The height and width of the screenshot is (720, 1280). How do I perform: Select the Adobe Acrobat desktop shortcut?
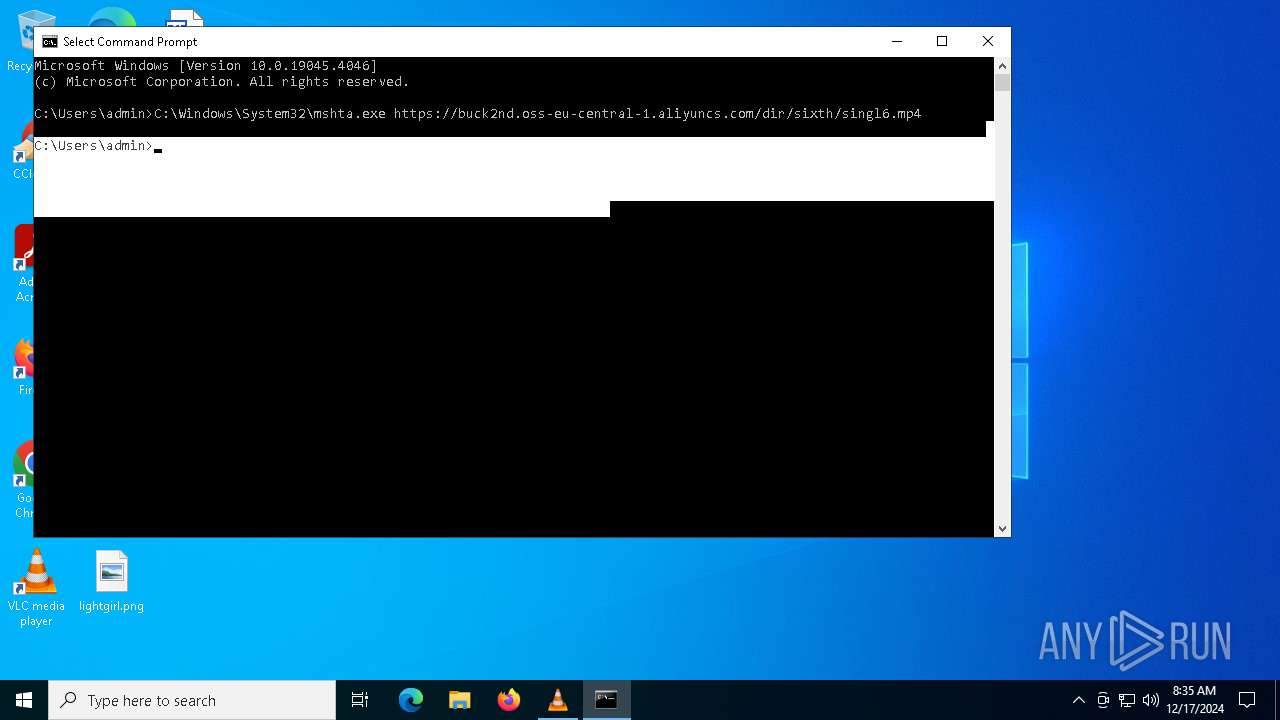(x=24, y=264)
